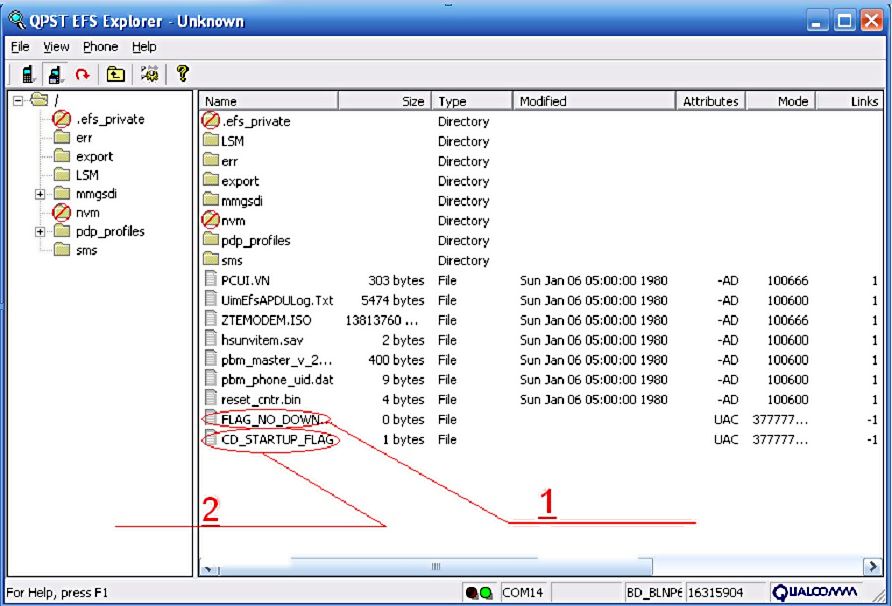Click the pdp_profiles folder icon in the tree
The width and height of the screenshot is (892, 606).
(61, 231)
